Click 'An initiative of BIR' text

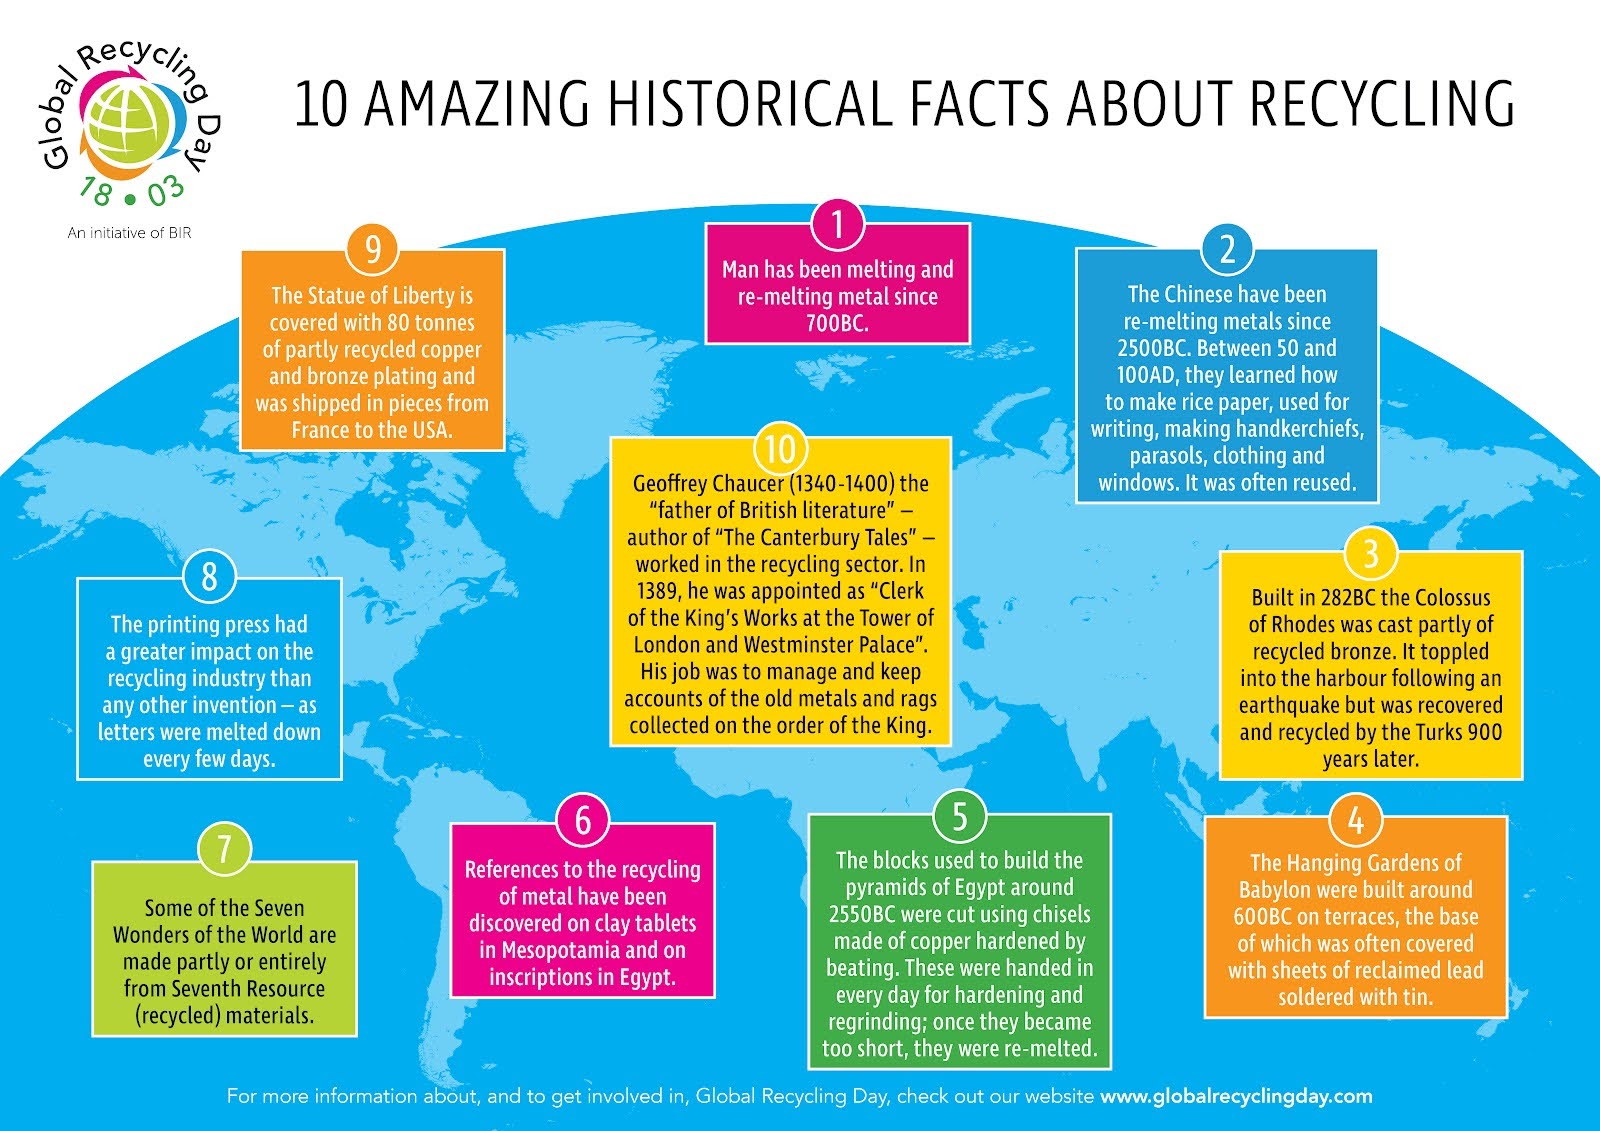pos(129,233)
